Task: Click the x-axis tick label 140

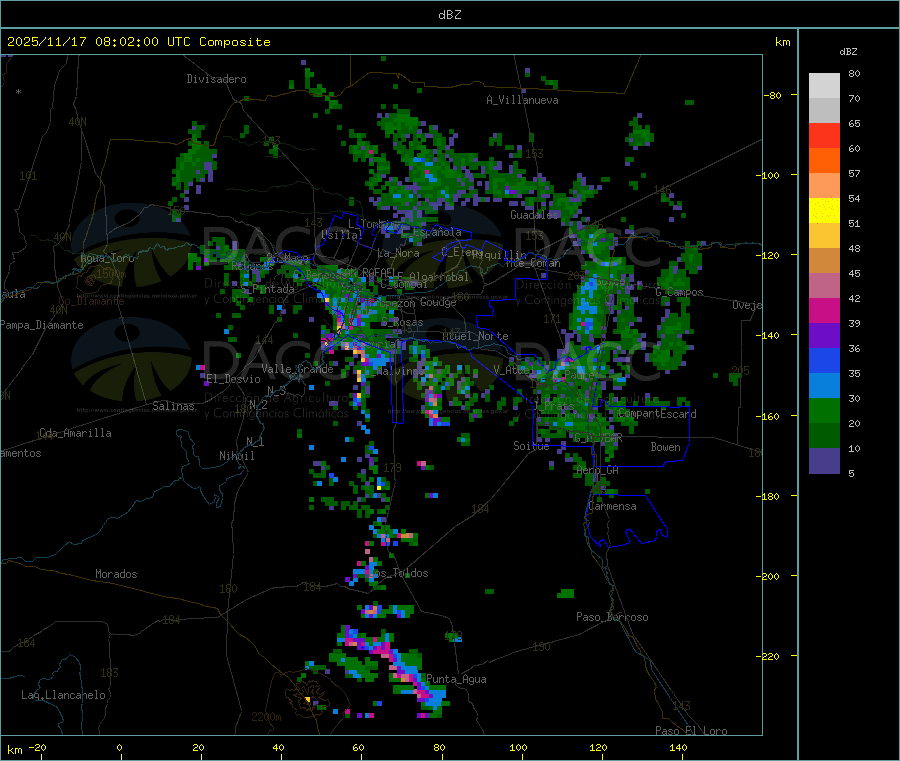Action: (x=678, y=747)
